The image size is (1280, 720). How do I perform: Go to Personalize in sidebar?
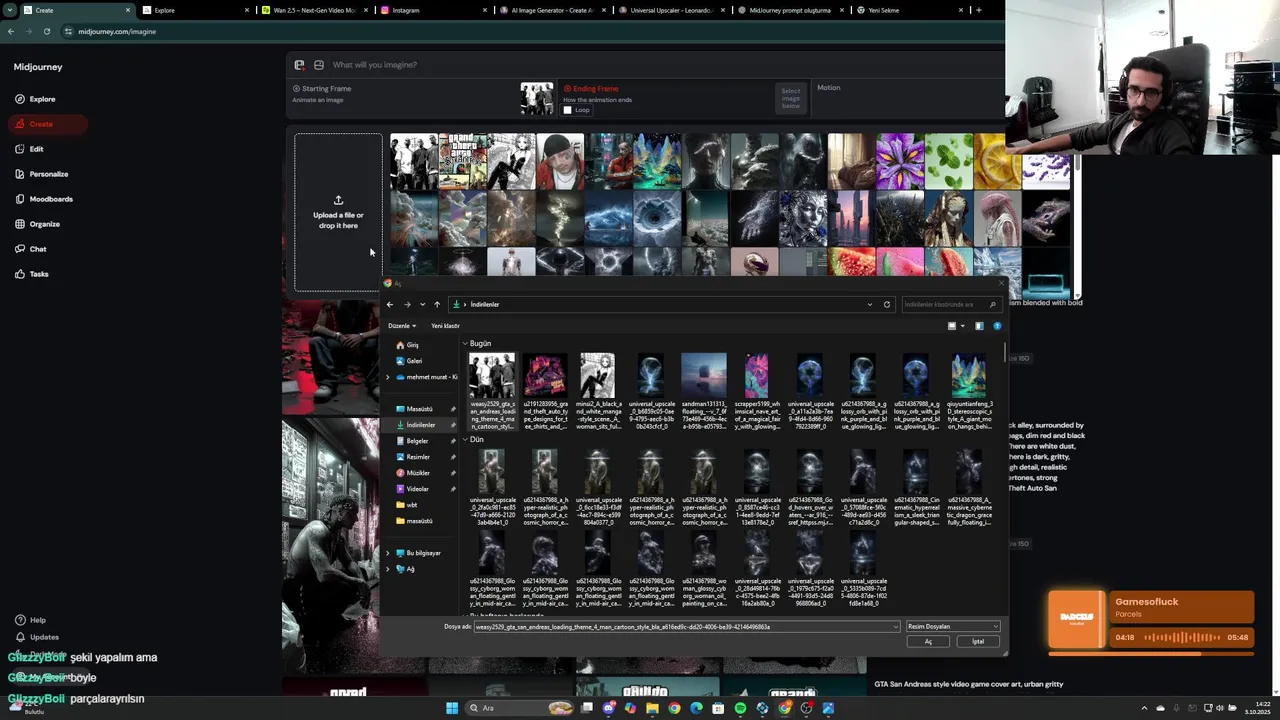42,174
